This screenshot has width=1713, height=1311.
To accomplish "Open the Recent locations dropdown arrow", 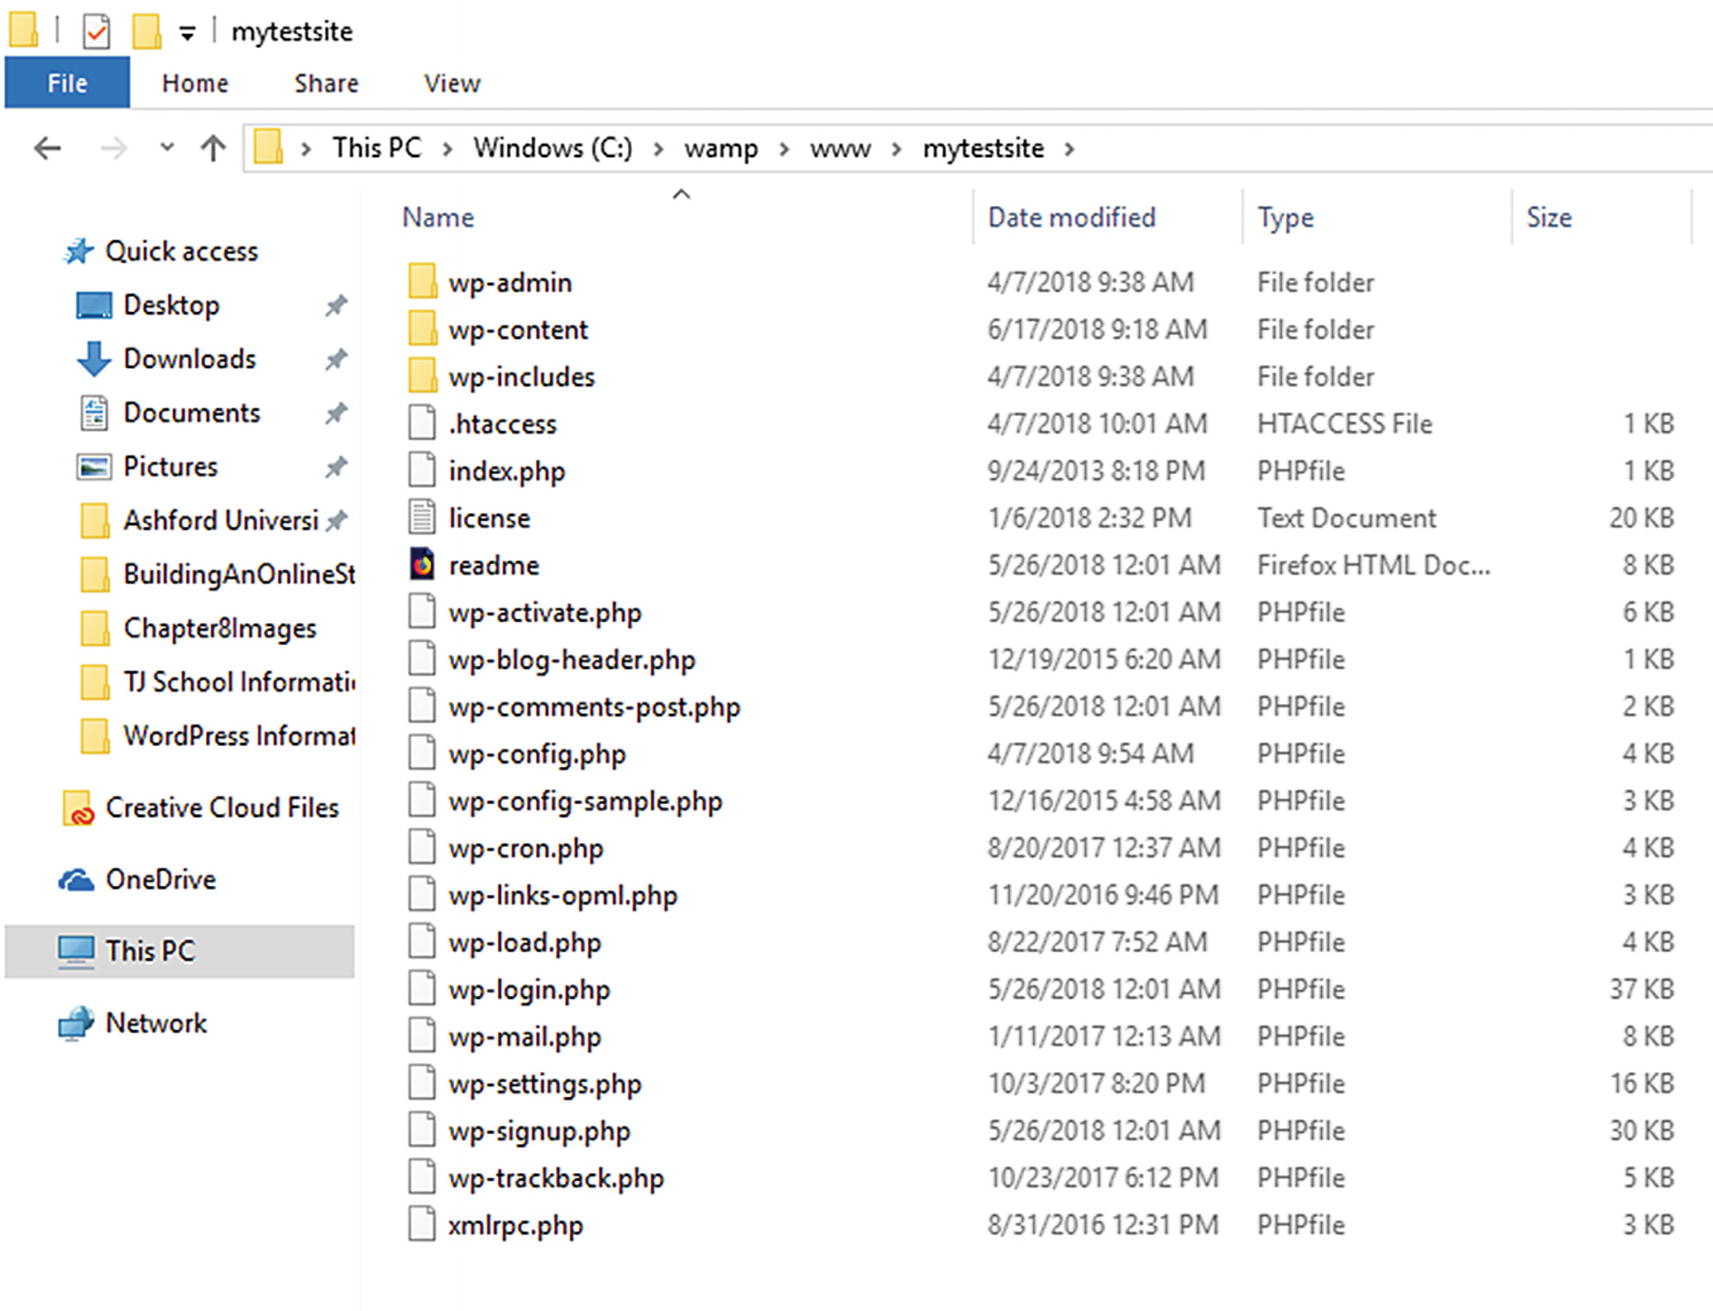I will click(x=167, y=148).
